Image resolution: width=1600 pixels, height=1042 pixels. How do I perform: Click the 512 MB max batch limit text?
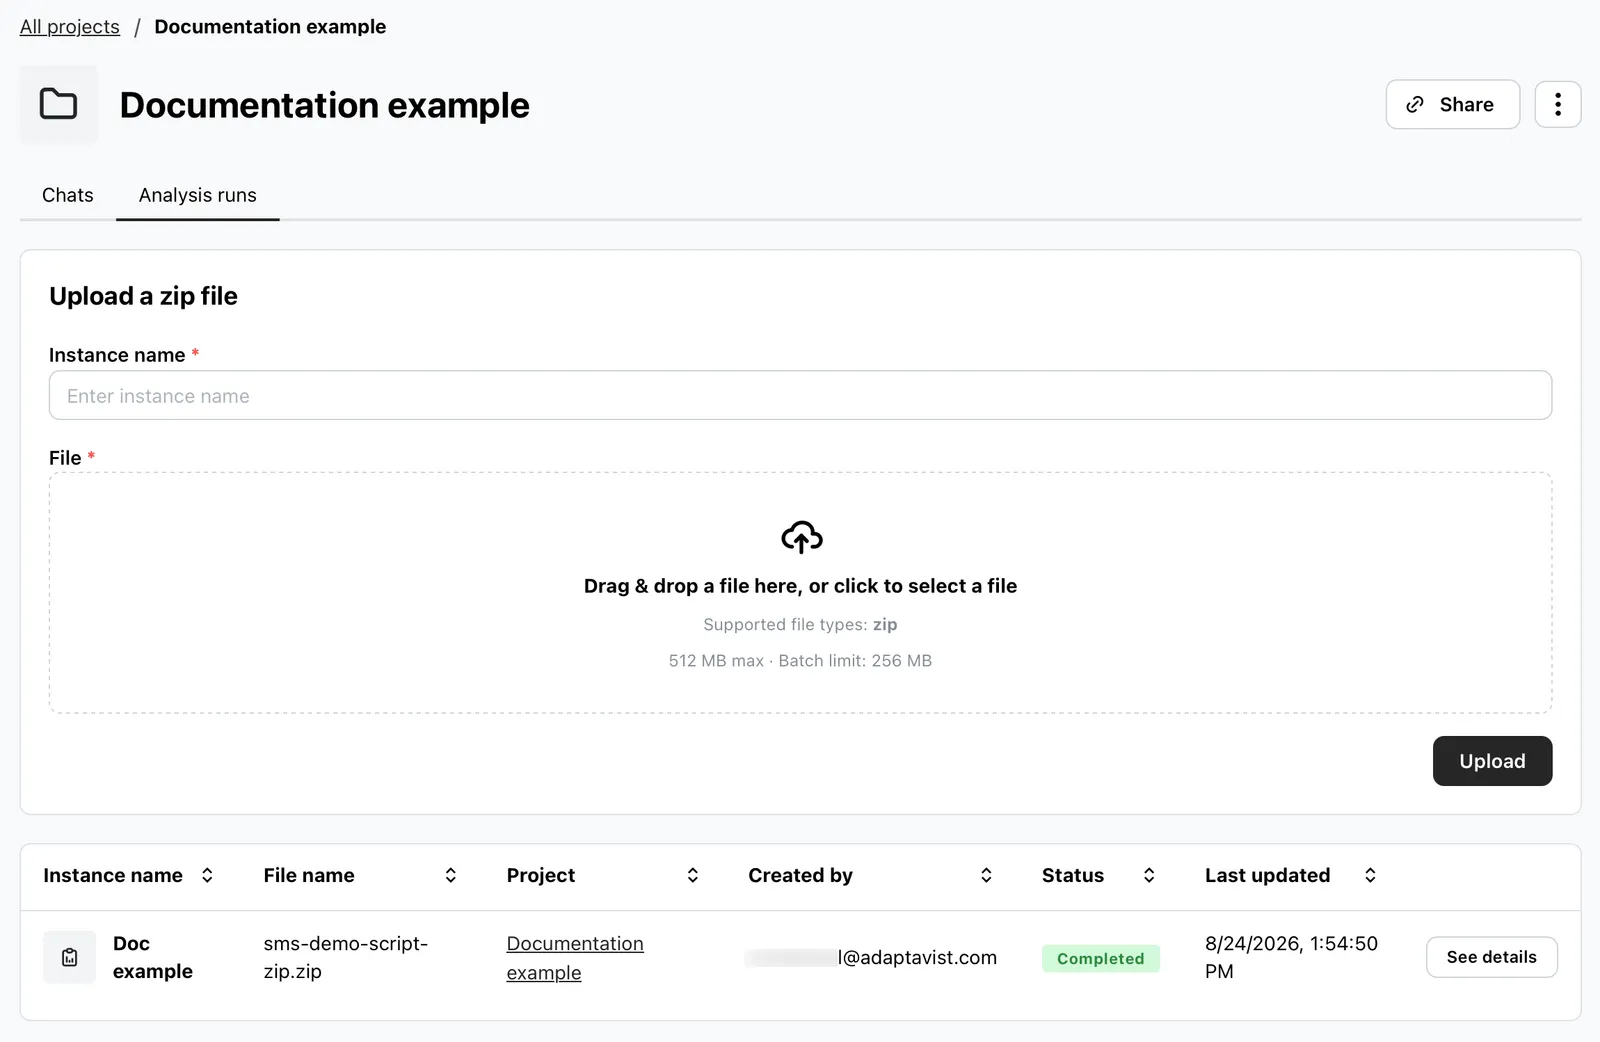[800, 660]
